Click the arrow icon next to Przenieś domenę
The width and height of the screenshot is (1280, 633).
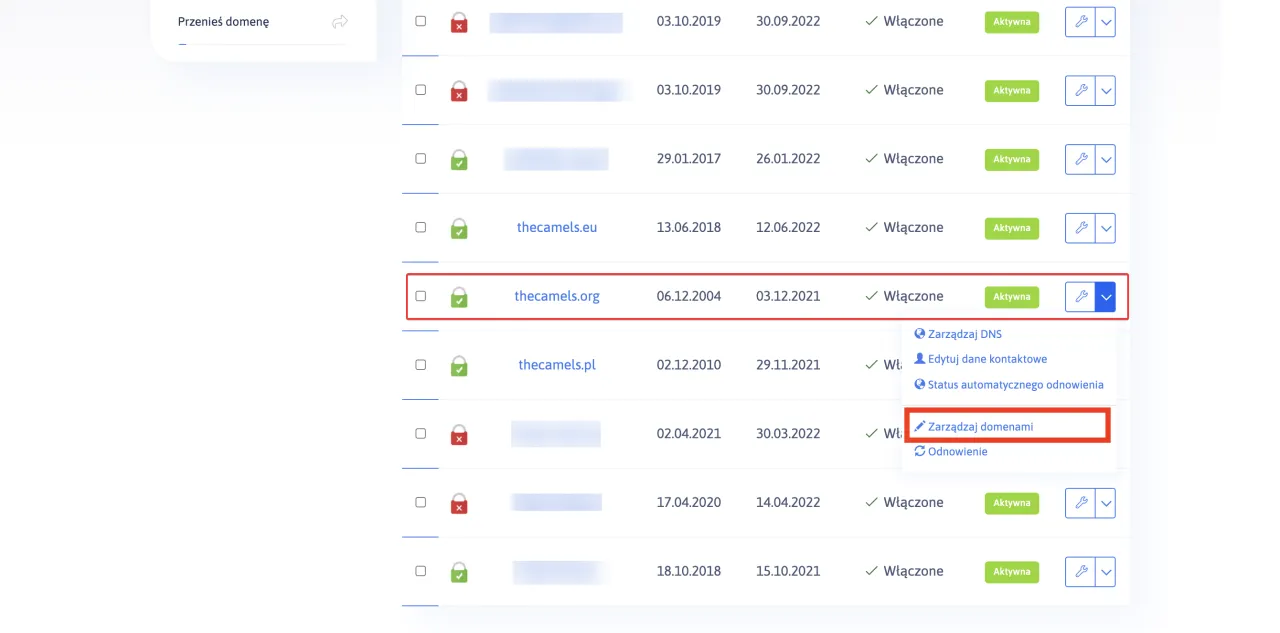tap(340, 21)
